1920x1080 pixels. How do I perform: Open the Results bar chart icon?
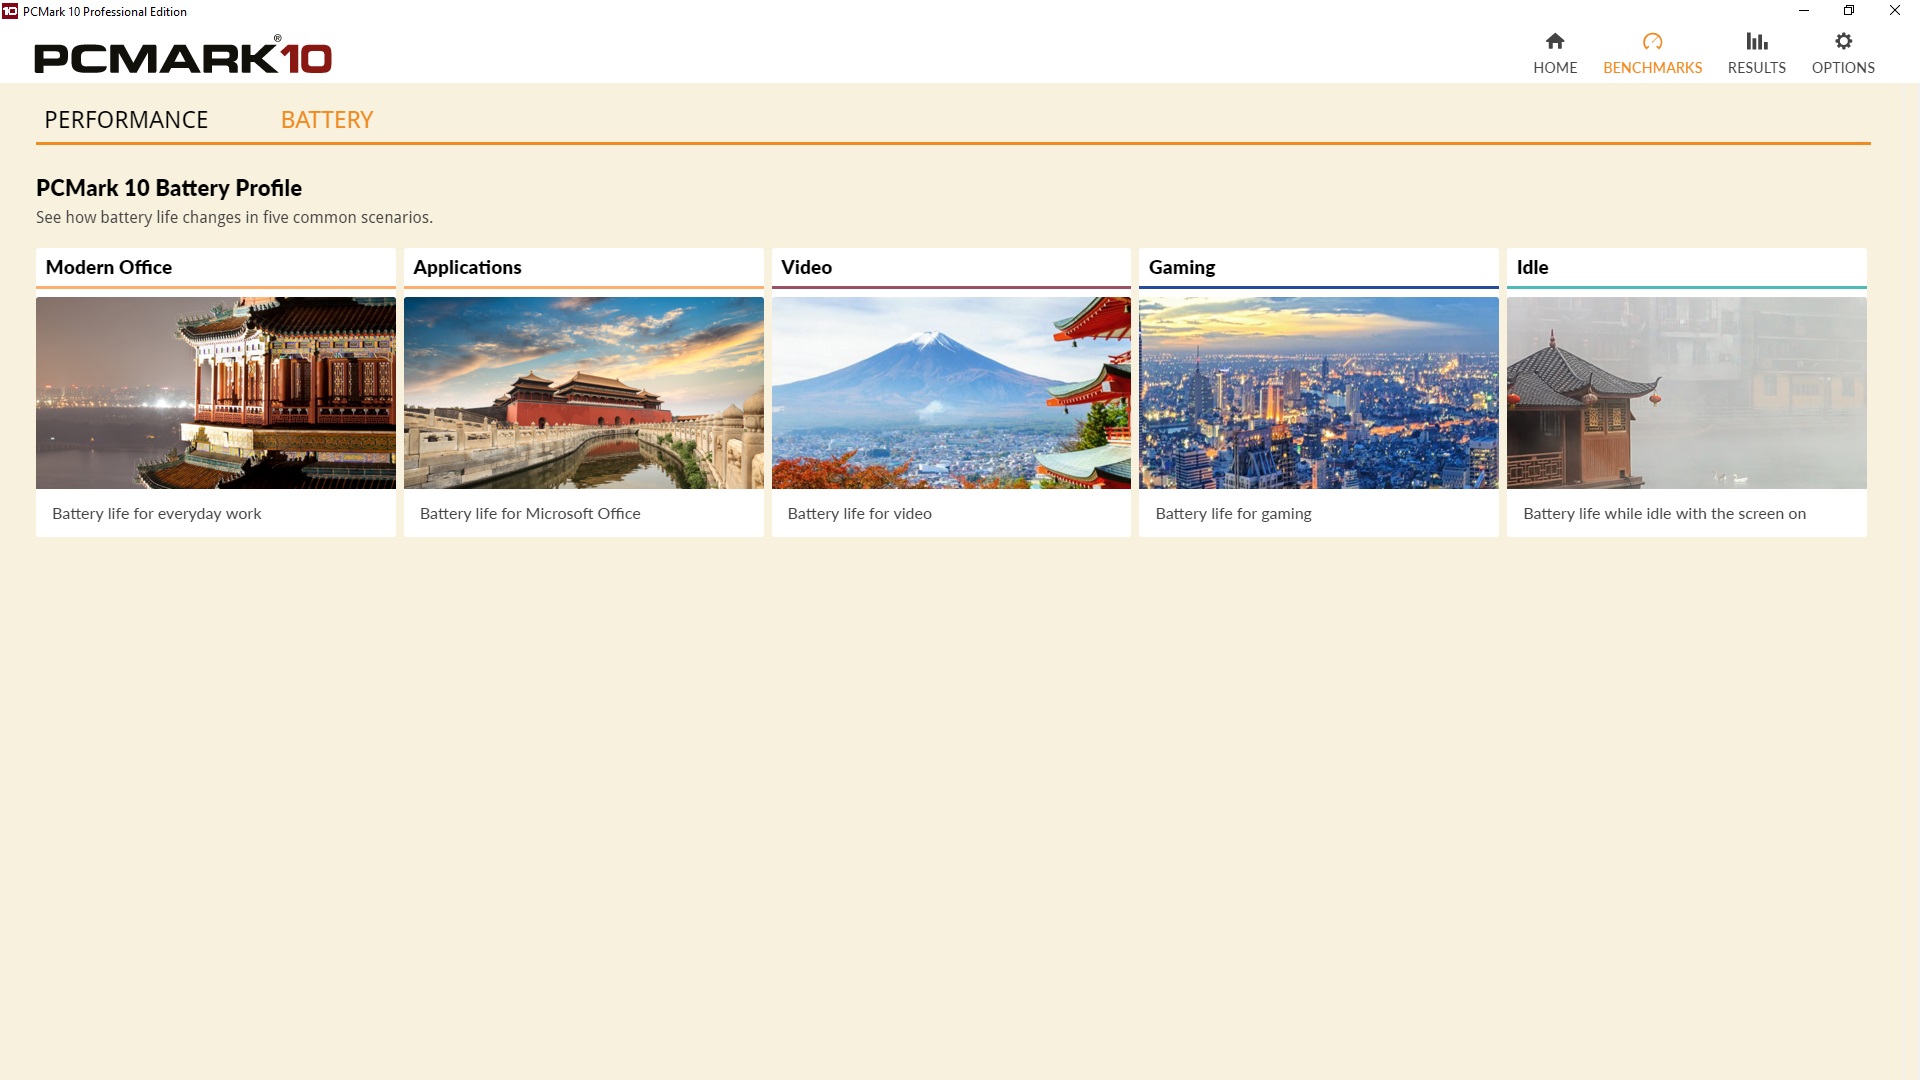tap(1757, 41)
